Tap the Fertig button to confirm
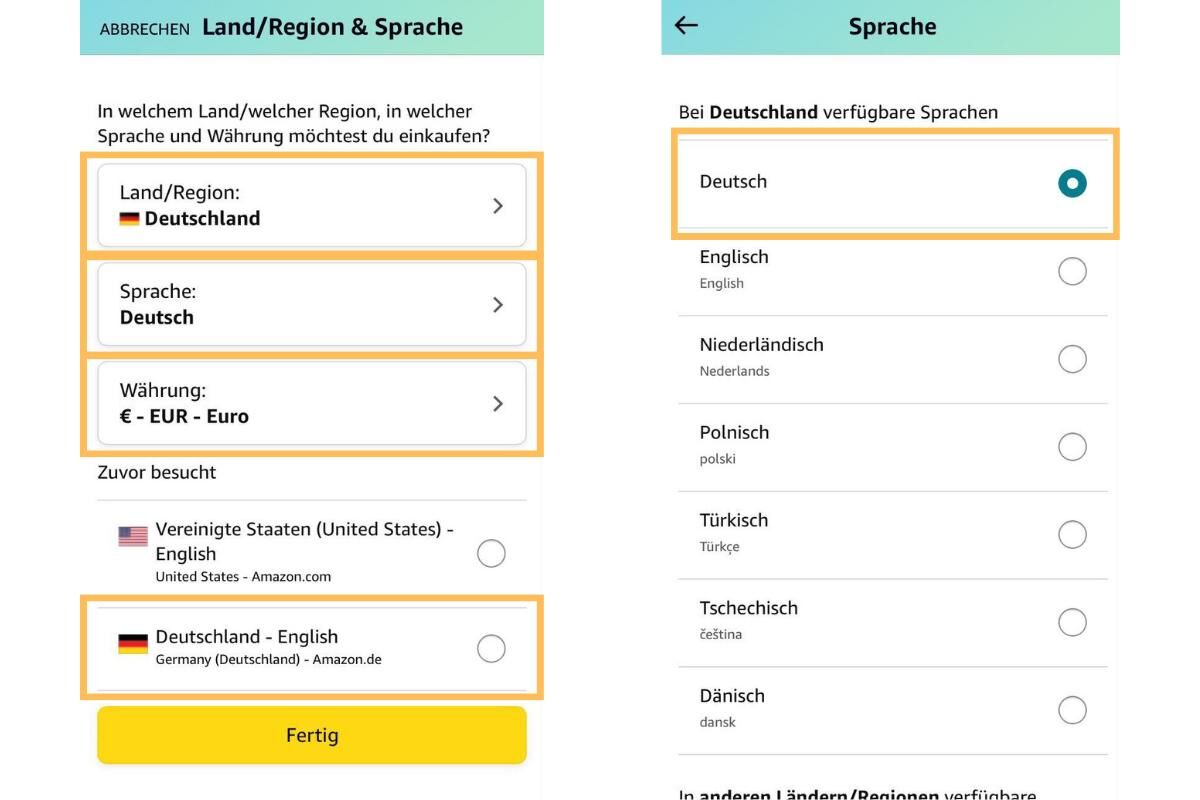 click(x=311, y=734)
